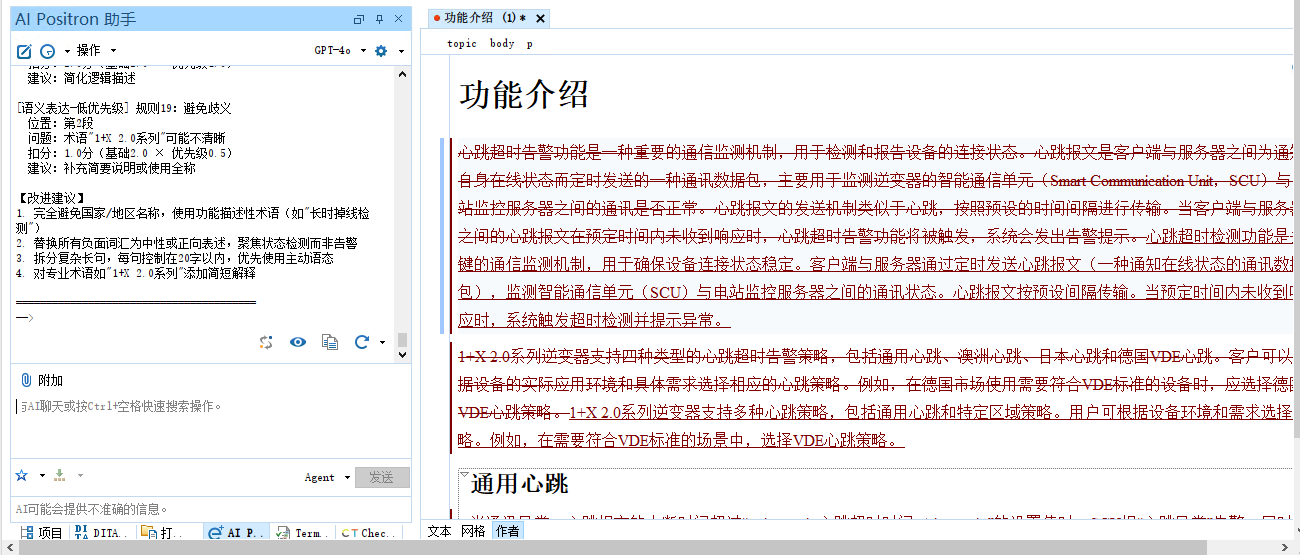Click the 功能介绍 document title
The image size is (1300, 555).
click(x=524, y=95)
